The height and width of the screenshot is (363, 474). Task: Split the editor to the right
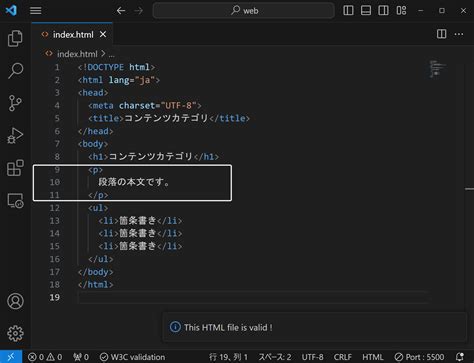441,34
